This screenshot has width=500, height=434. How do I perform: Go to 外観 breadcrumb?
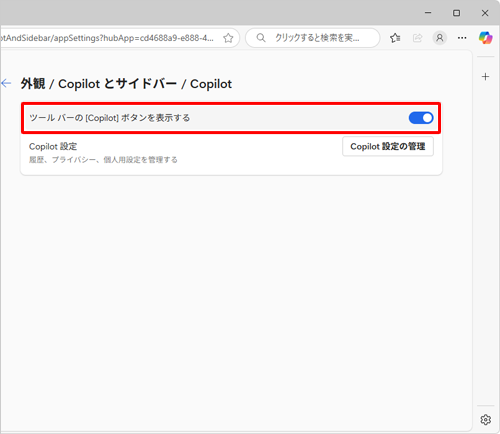pos(33,84)
